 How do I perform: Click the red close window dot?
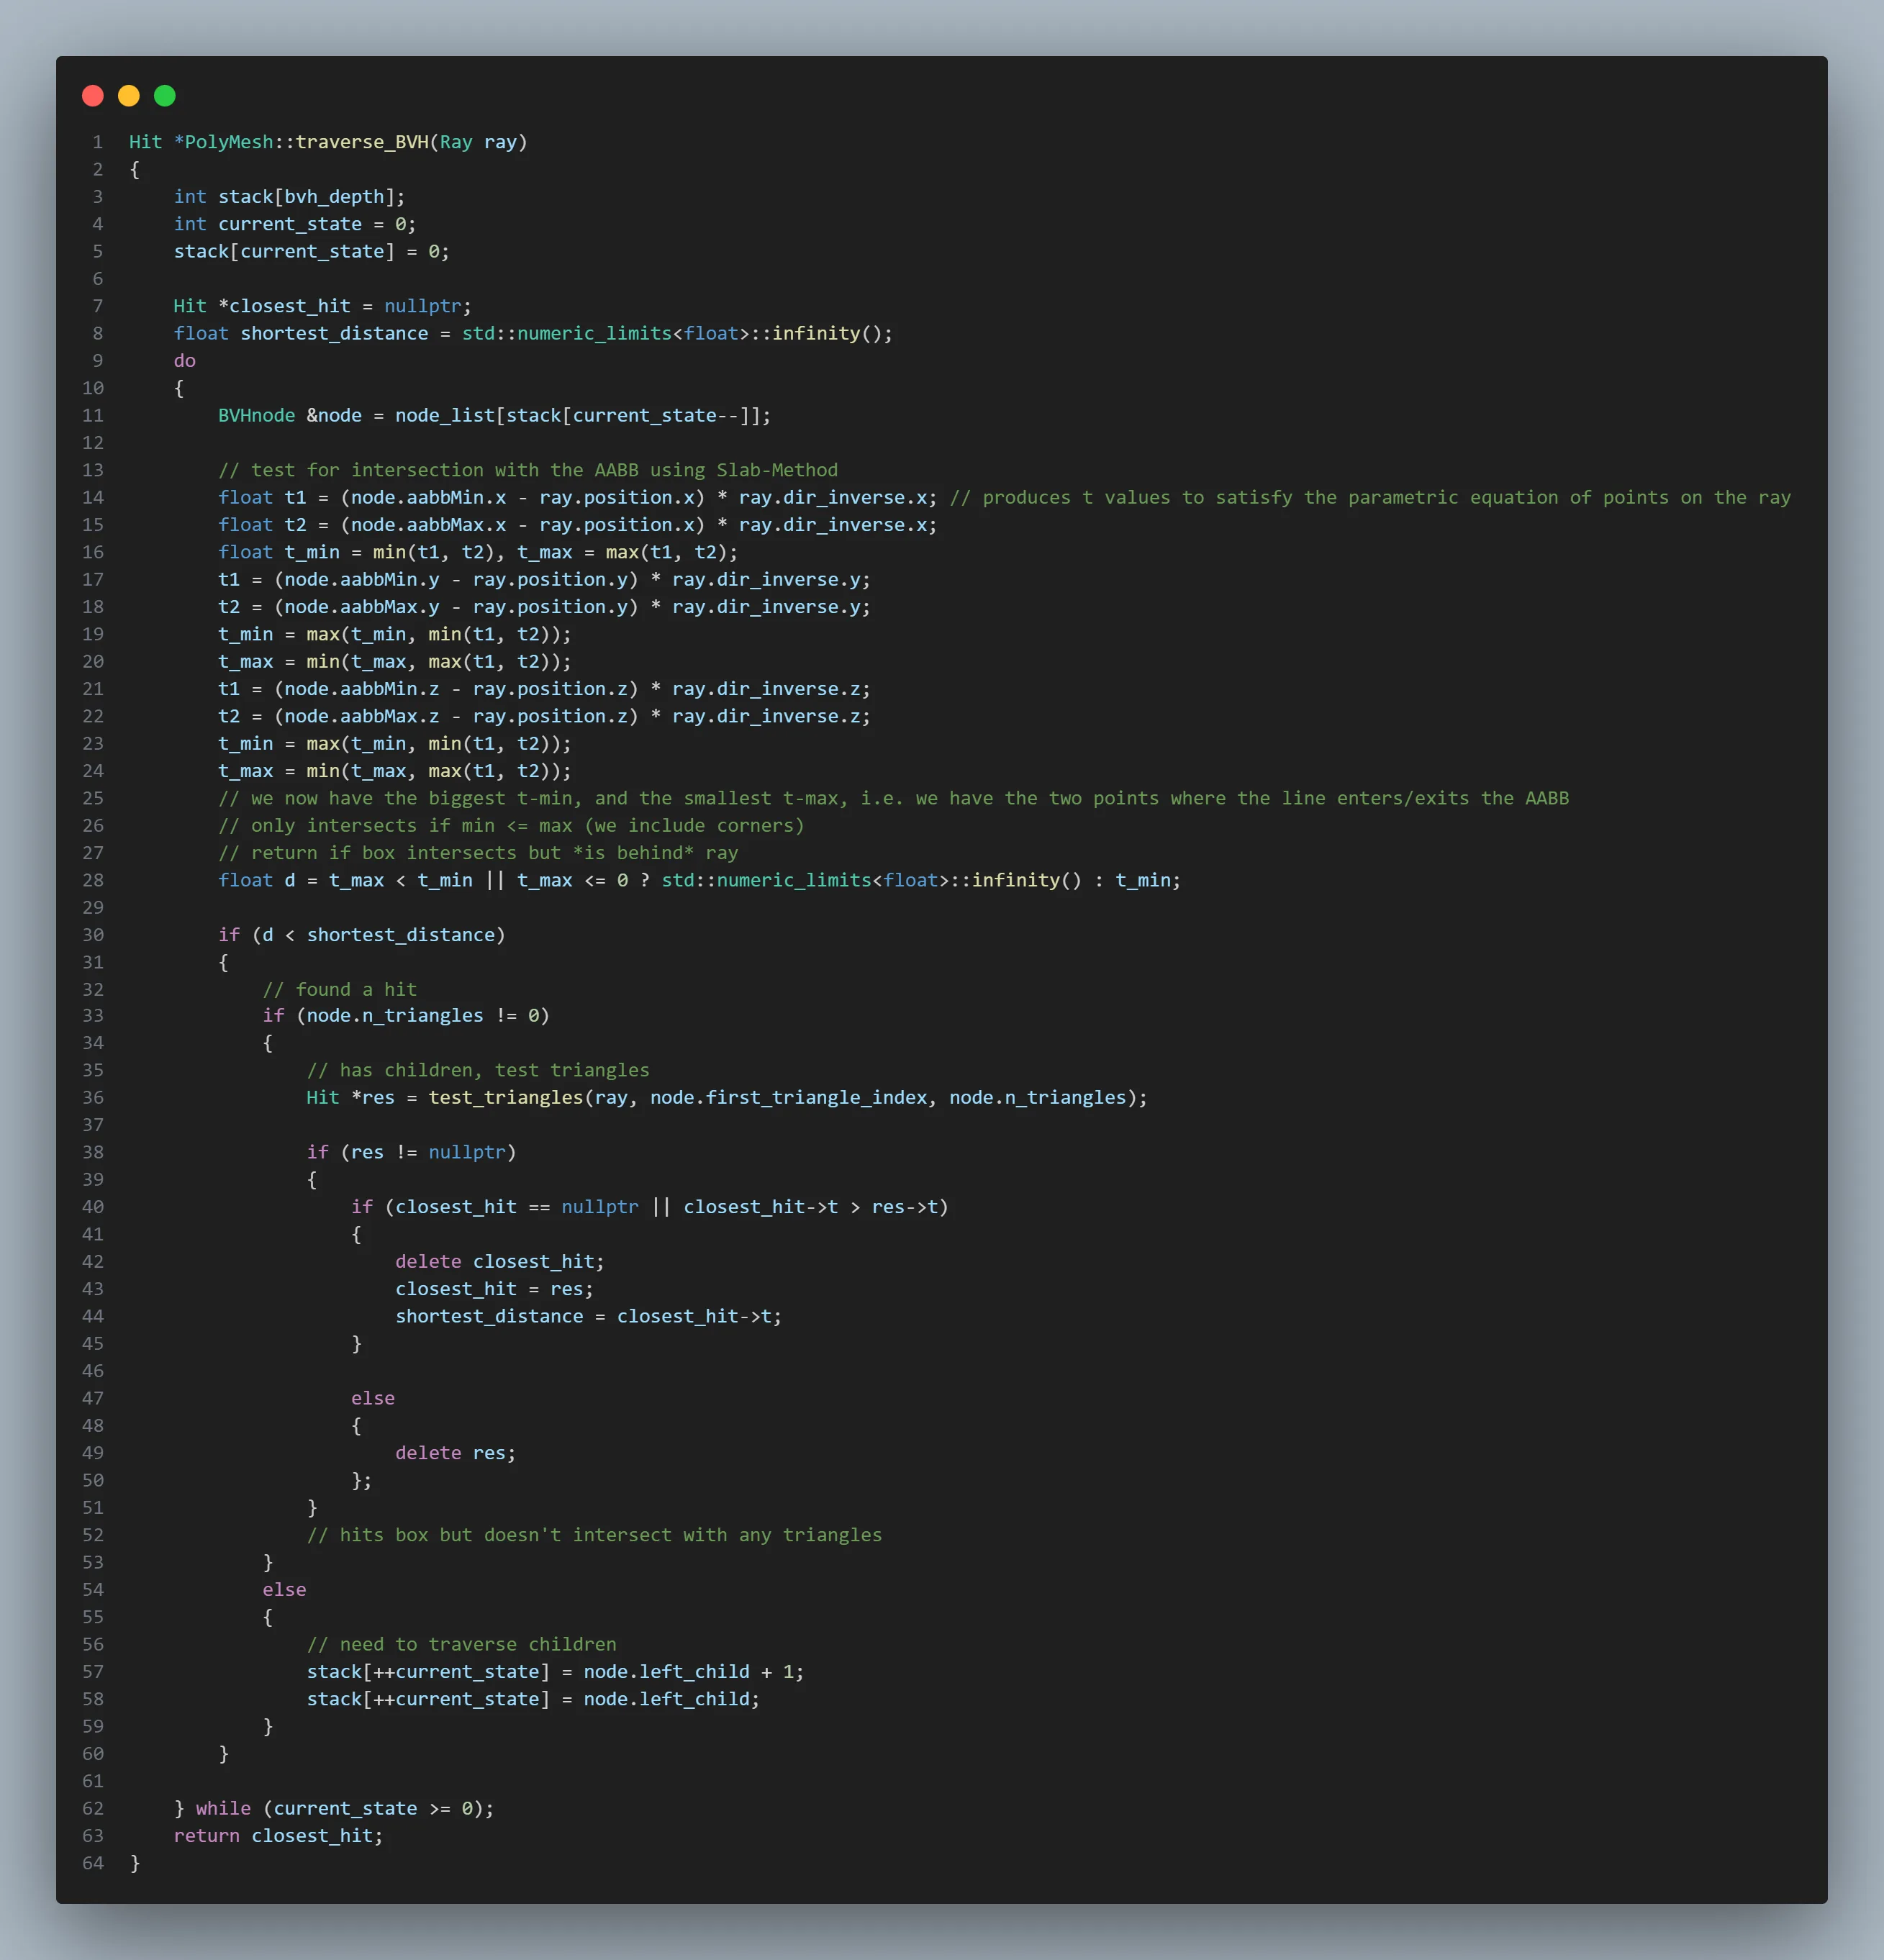pos(93,96)
